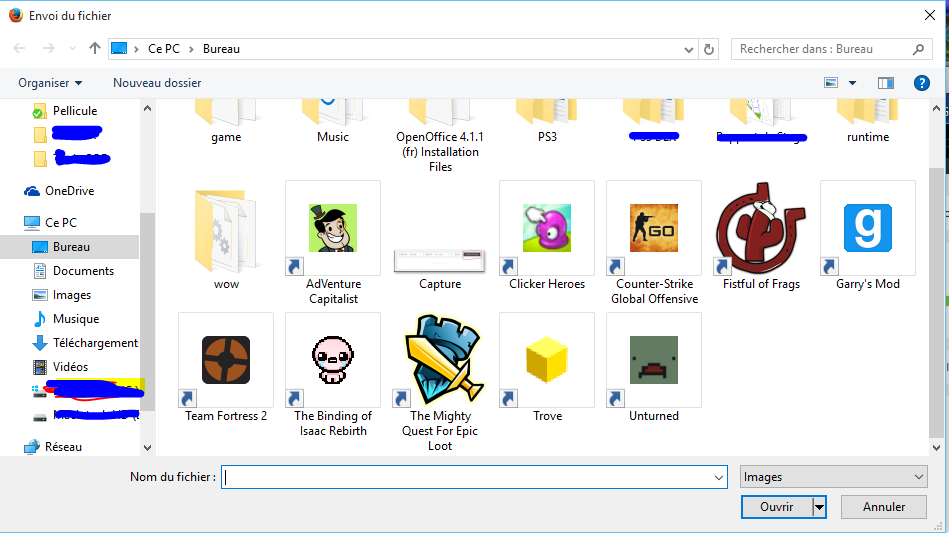Close the Envoi du fichier dialog
This screenshot has width=949, height=533.
click(930, 15)
